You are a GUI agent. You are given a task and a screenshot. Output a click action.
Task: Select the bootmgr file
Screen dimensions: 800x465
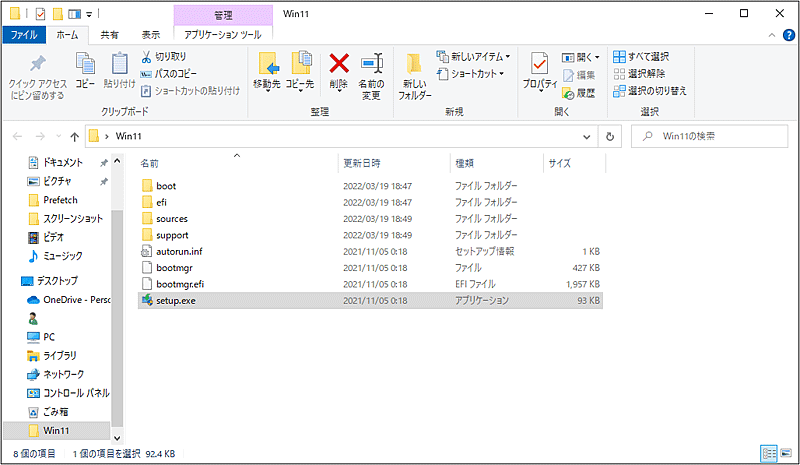(x=370, y=267)
